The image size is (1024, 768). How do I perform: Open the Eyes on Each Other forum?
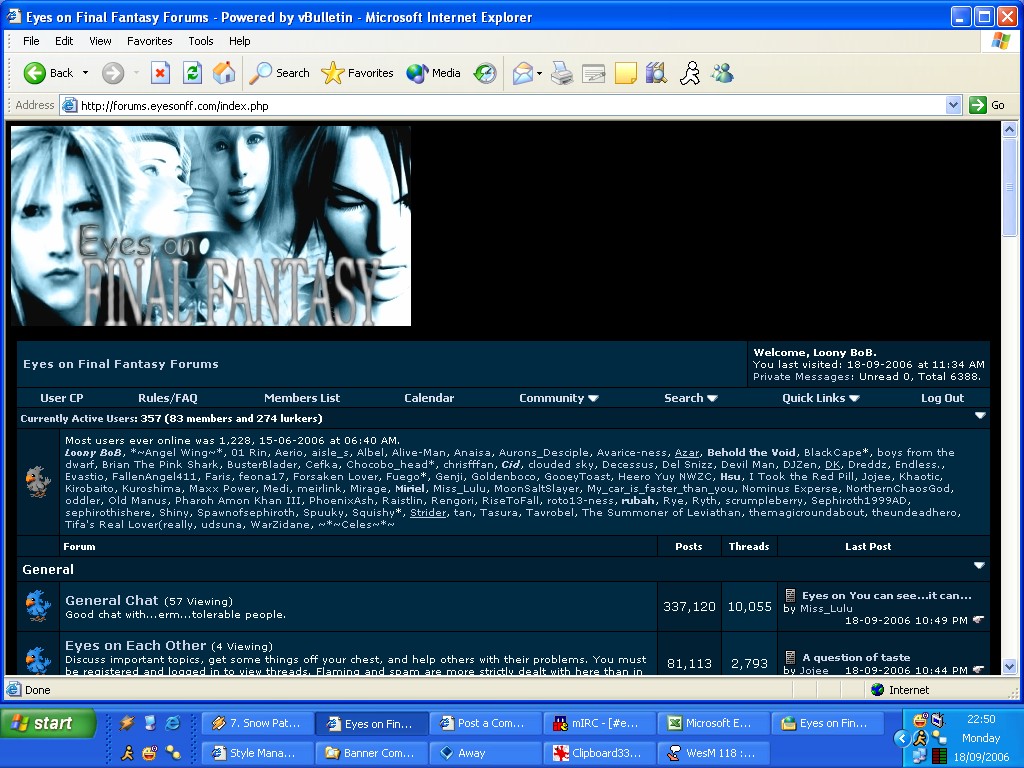coord(135,645)
